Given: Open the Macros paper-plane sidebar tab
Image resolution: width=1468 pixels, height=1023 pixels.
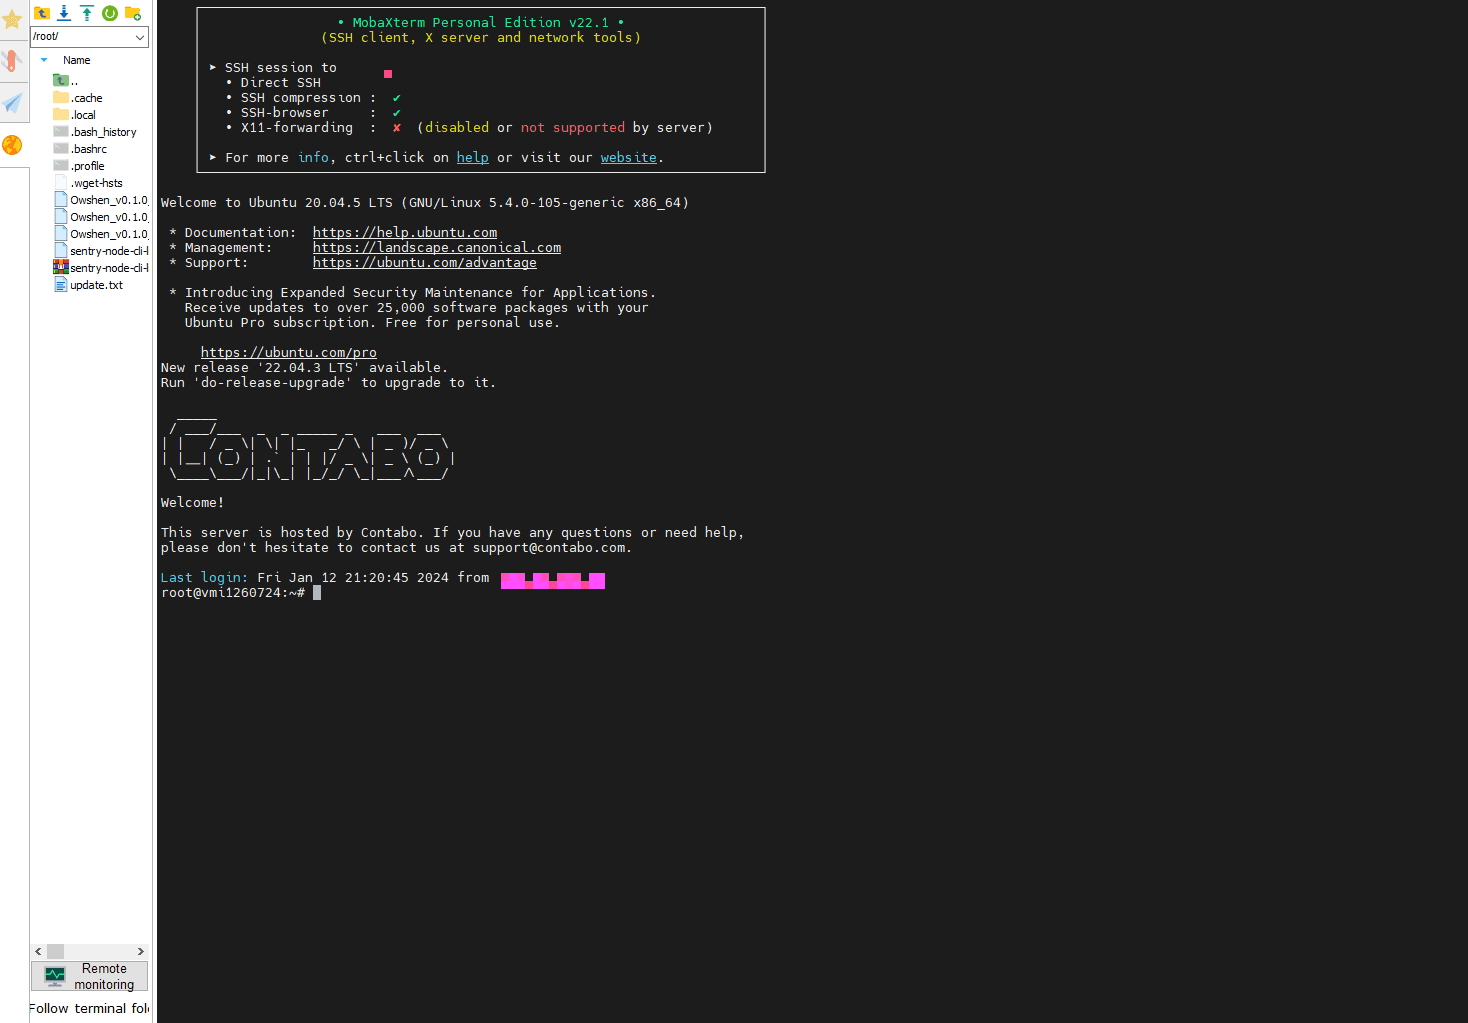Looking at the screenshot, I should [x=12, y=102].
